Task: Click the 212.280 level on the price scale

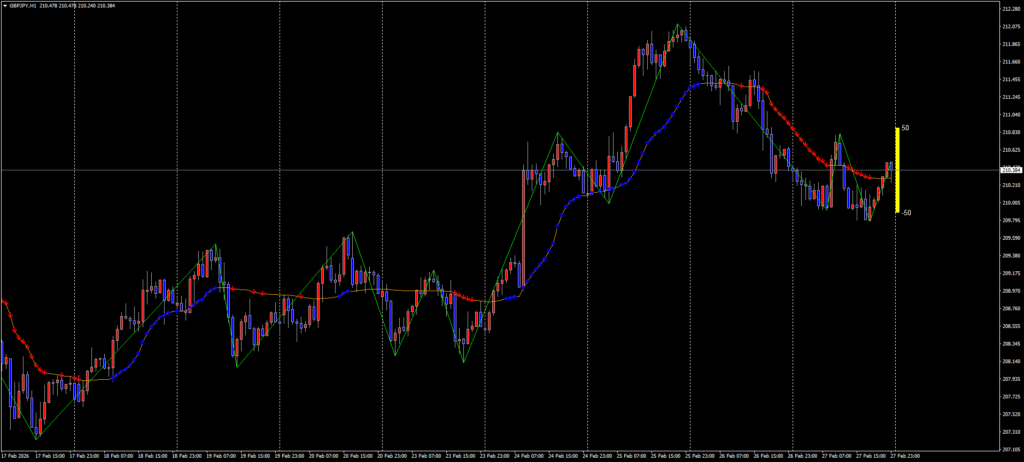Action: pos(1010,9)
